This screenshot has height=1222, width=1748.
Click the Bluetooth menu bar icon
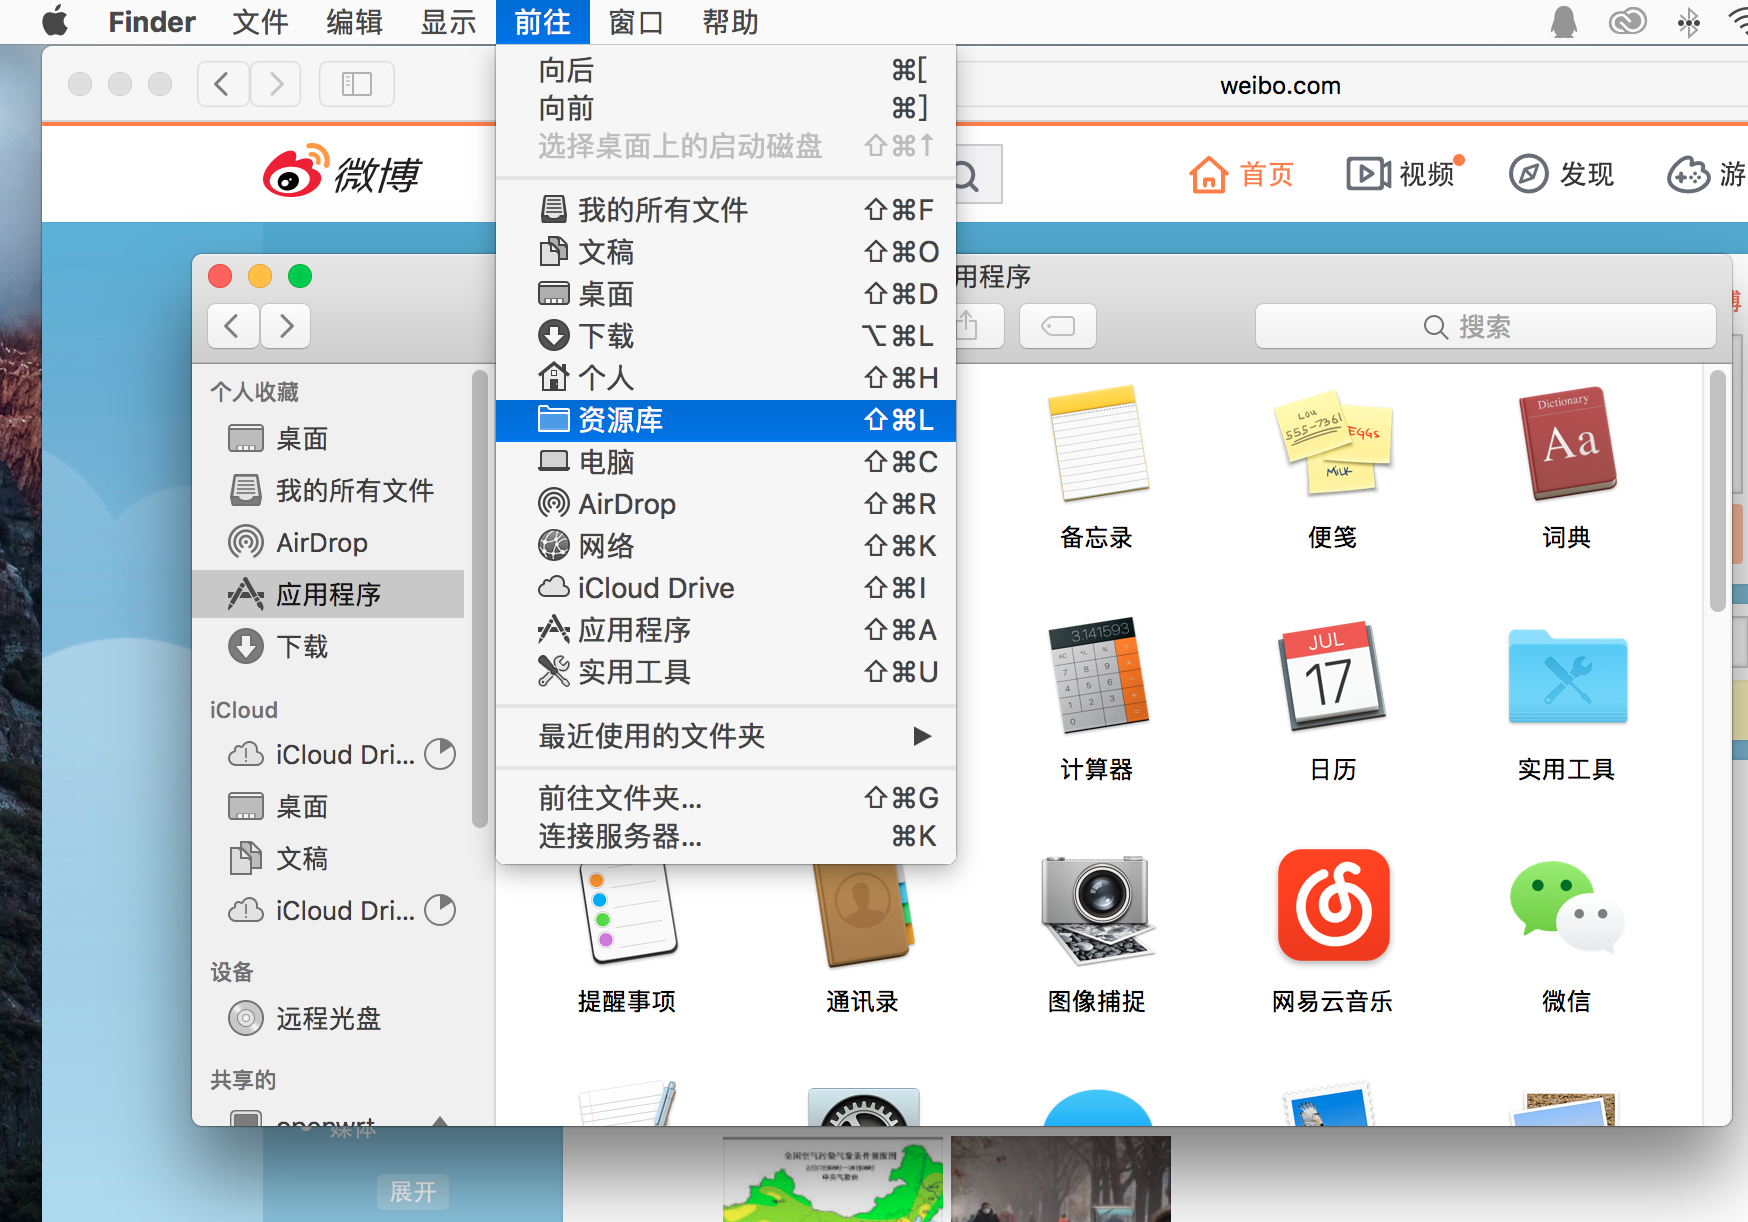click(x=1689, y=22)
